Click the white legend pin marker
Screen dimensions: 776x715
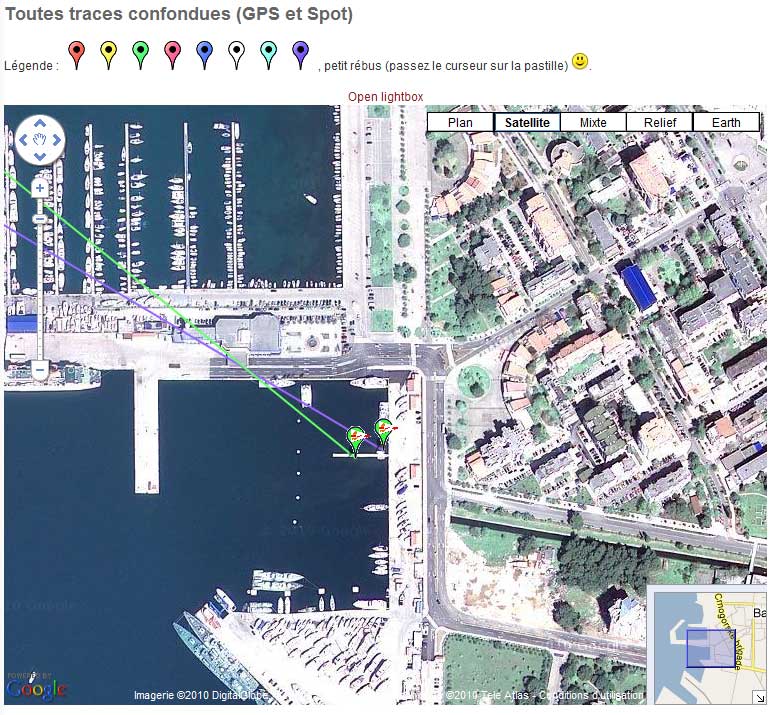[x=236, y=52]
